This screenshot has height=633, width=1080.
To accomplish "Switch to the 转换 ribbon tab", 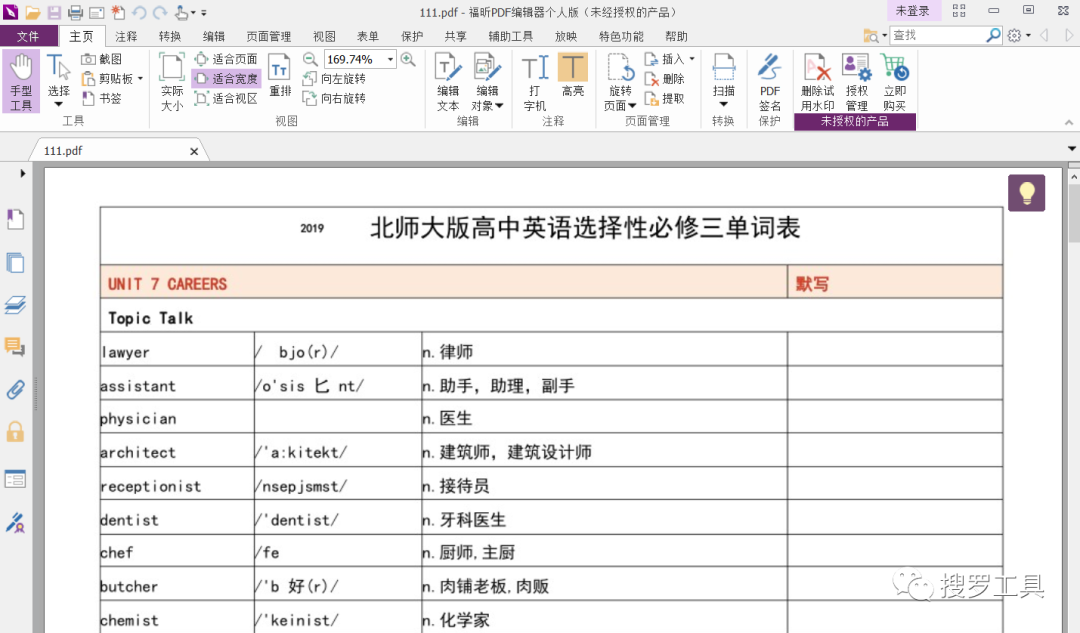I will 170,37.
